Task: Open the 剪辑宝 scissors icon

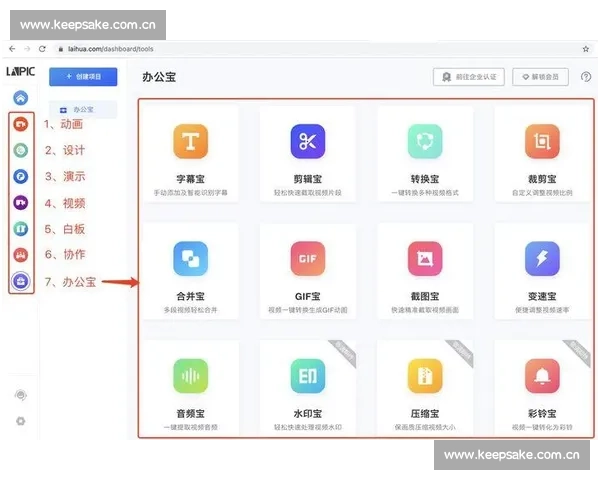Action: click(308, 141)
